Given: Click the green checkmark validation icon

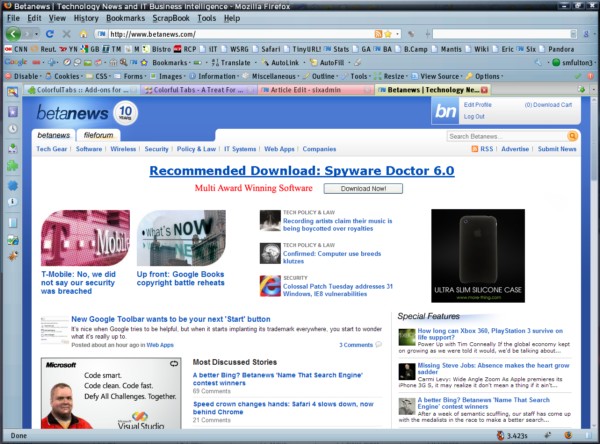Looking at the screenshot, I should (579, 76).
